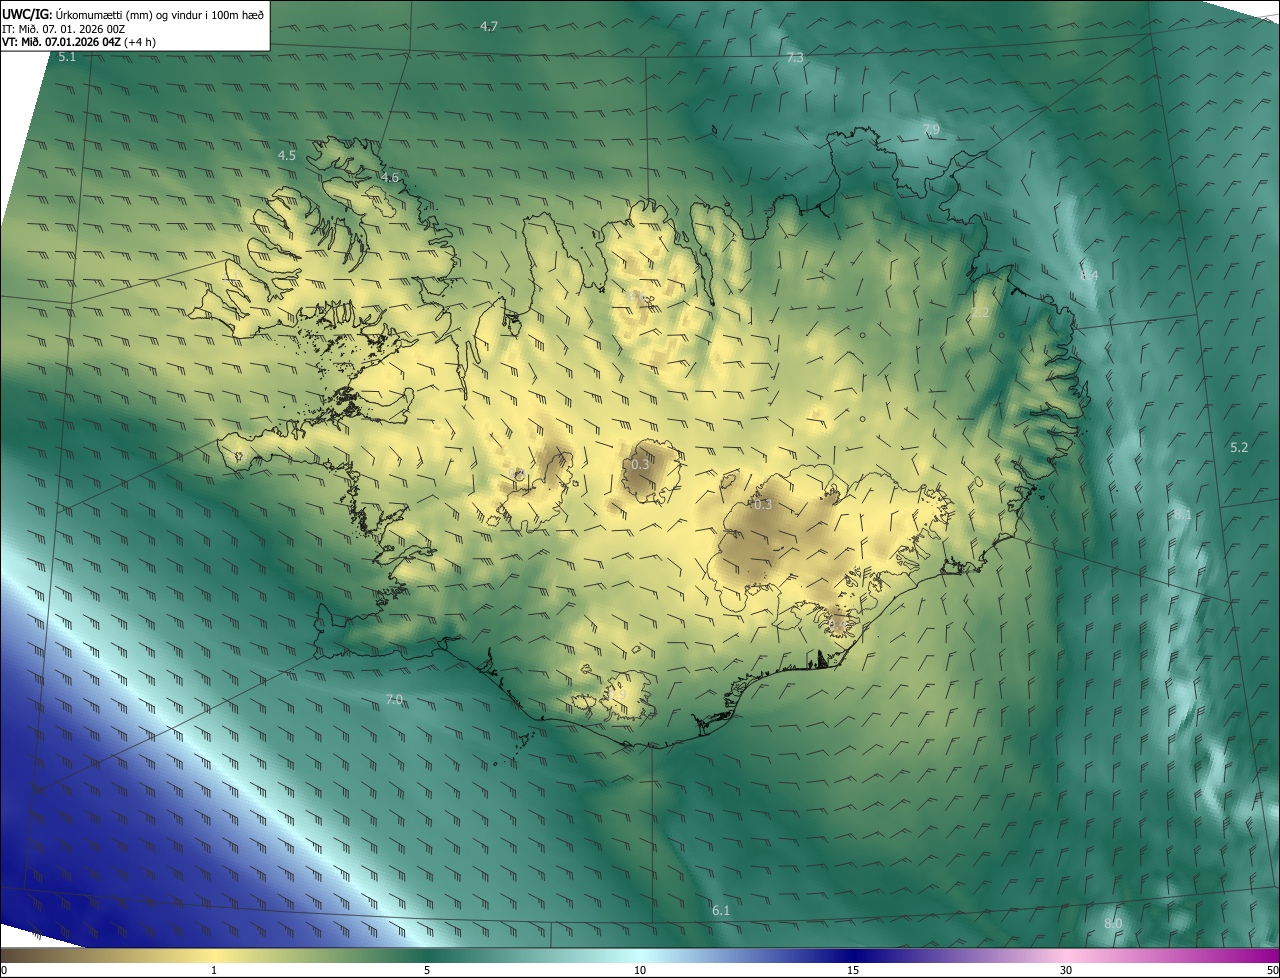Viewport: 1280px width, 978px height.
Task: Click the 2.2 value label on the map
Action: [x=980, y=313]
